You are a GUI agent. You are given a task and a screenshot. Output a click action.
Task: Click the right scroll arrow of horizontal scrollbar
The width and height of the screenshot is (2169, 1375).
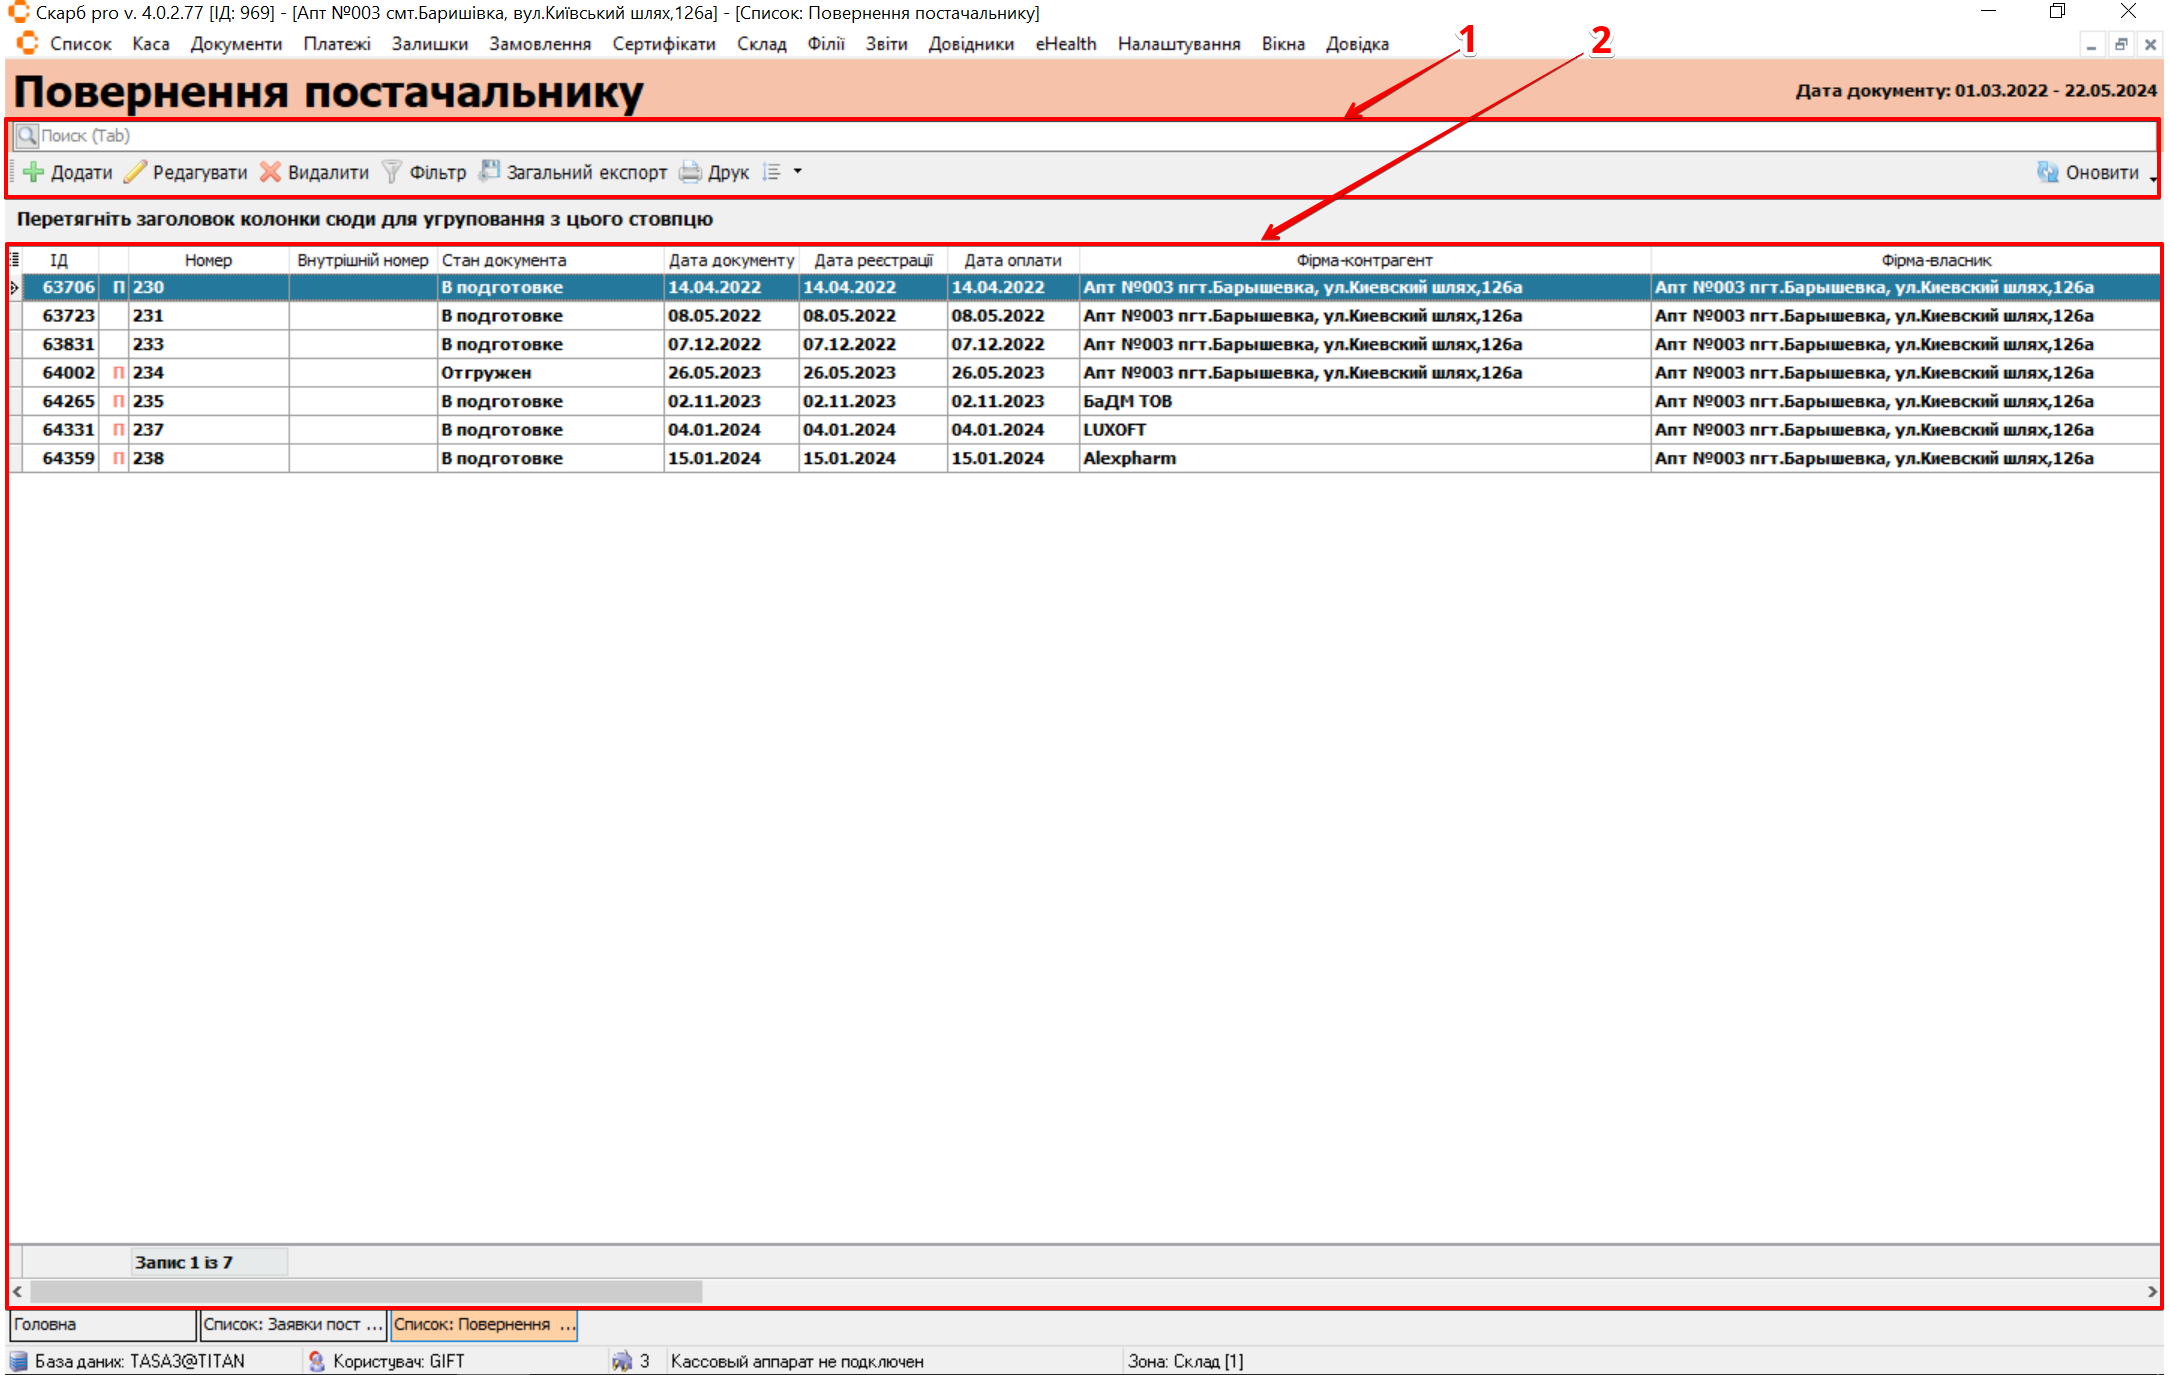click(x=2152, y=1291)
